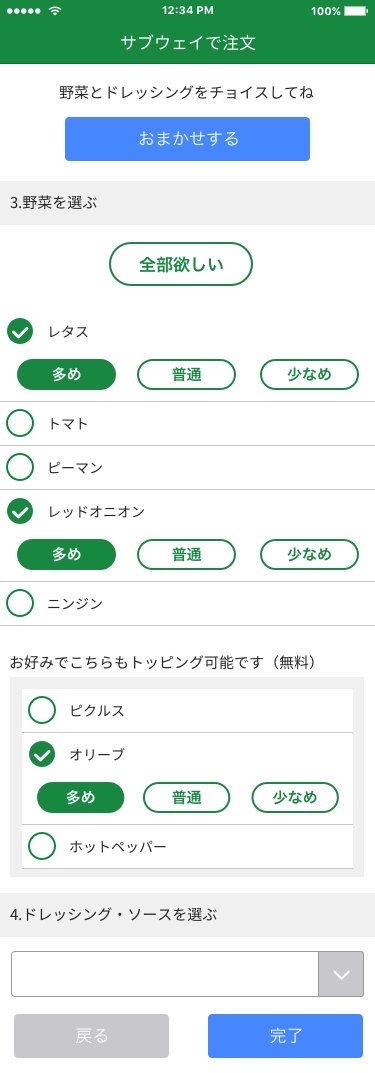Uncheck レッドオニオン checkmark

pos(20,511)
